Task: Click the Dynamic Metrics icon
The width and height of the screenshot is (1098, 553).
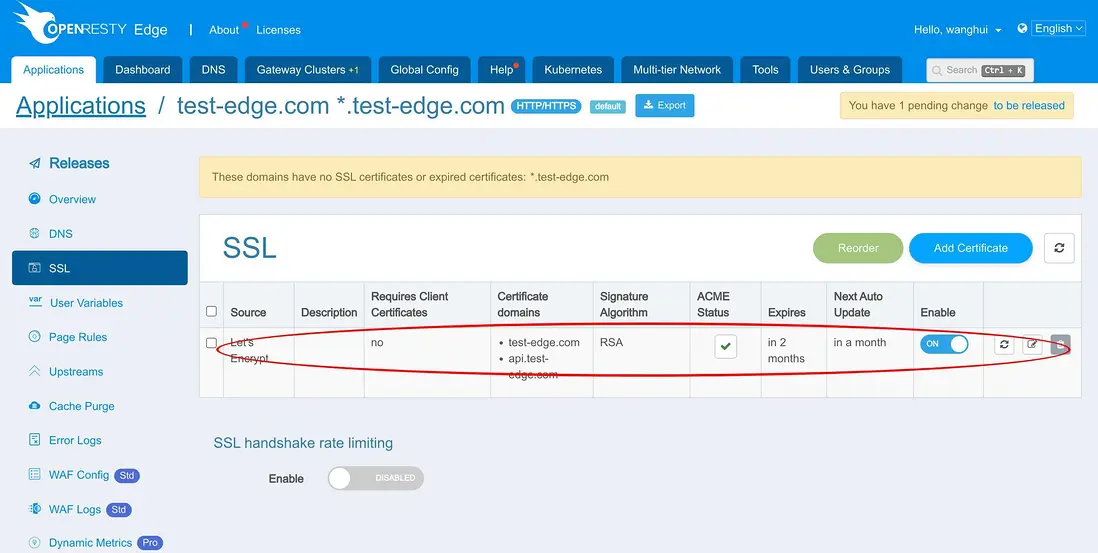Action: tap(34, 542)
